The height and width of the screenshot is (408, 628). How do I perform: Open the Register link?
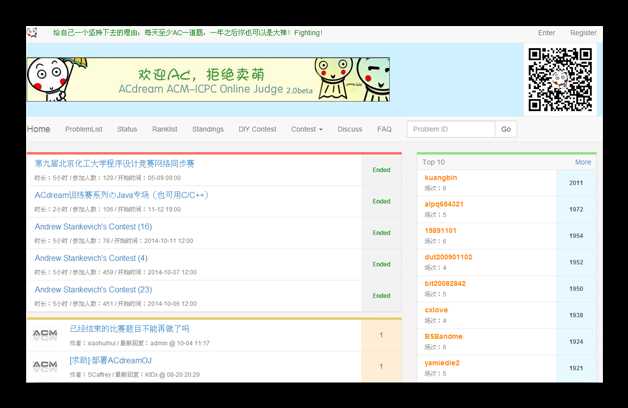[x=583, y=33]
